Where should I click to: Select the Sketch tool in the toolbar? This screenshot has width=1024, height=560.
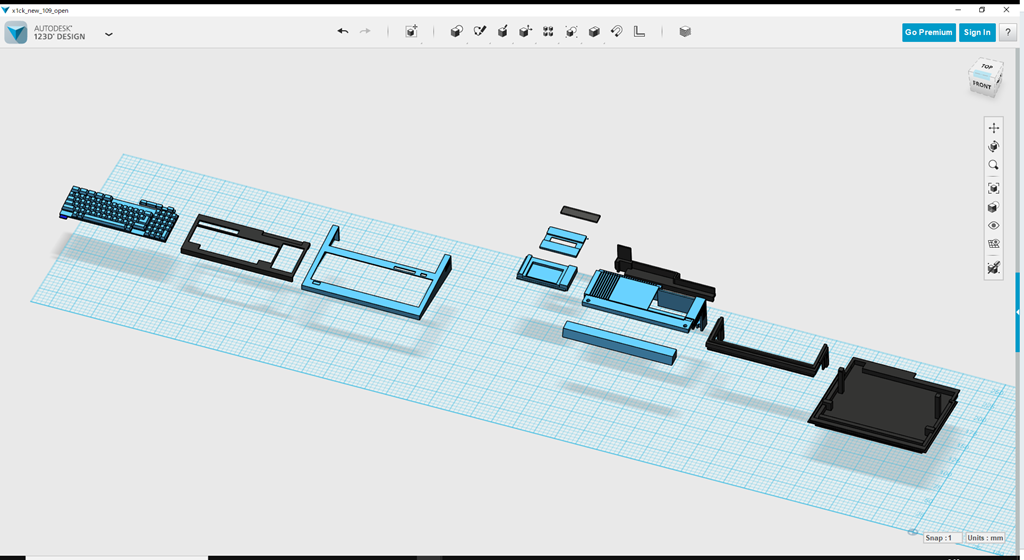pos(479,32)
